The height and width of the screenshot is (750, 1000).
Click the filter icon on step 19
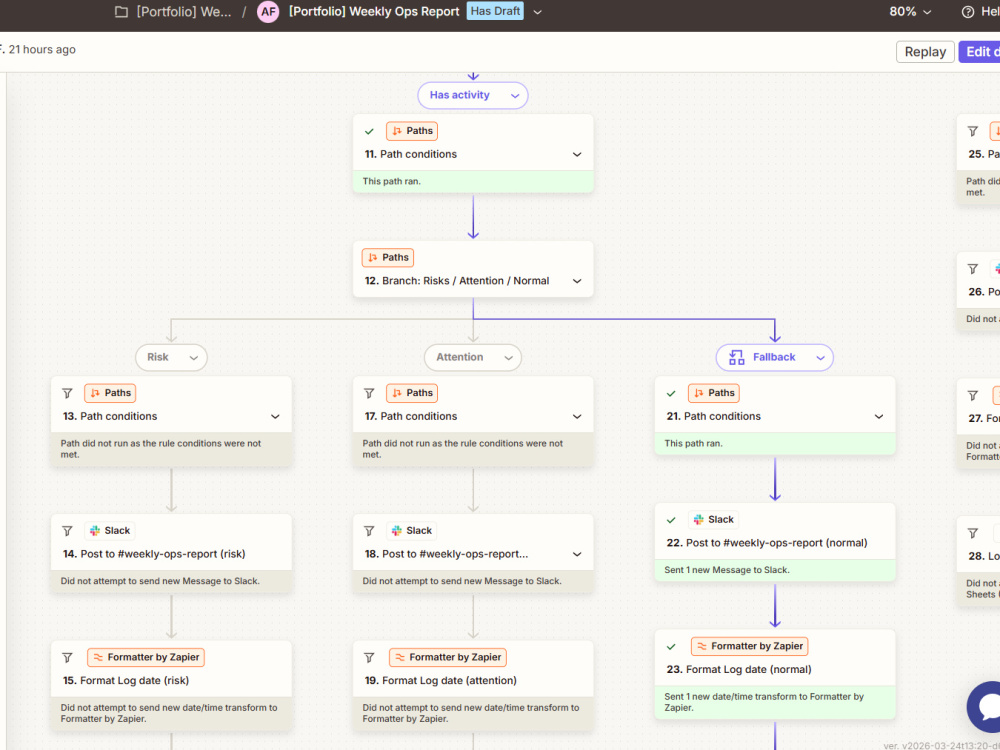tap(369, 658)
